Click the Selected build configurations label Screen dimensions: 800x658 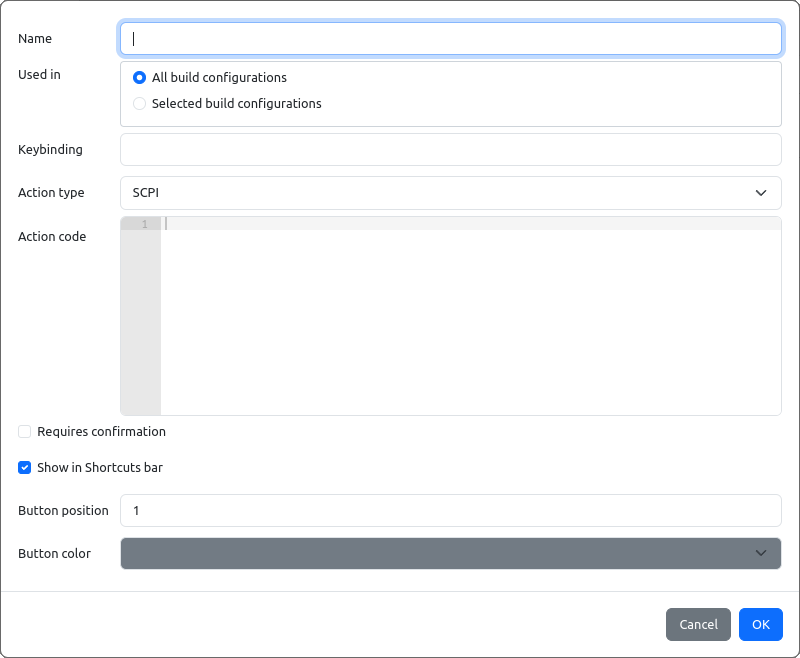[x=237, y=104]
